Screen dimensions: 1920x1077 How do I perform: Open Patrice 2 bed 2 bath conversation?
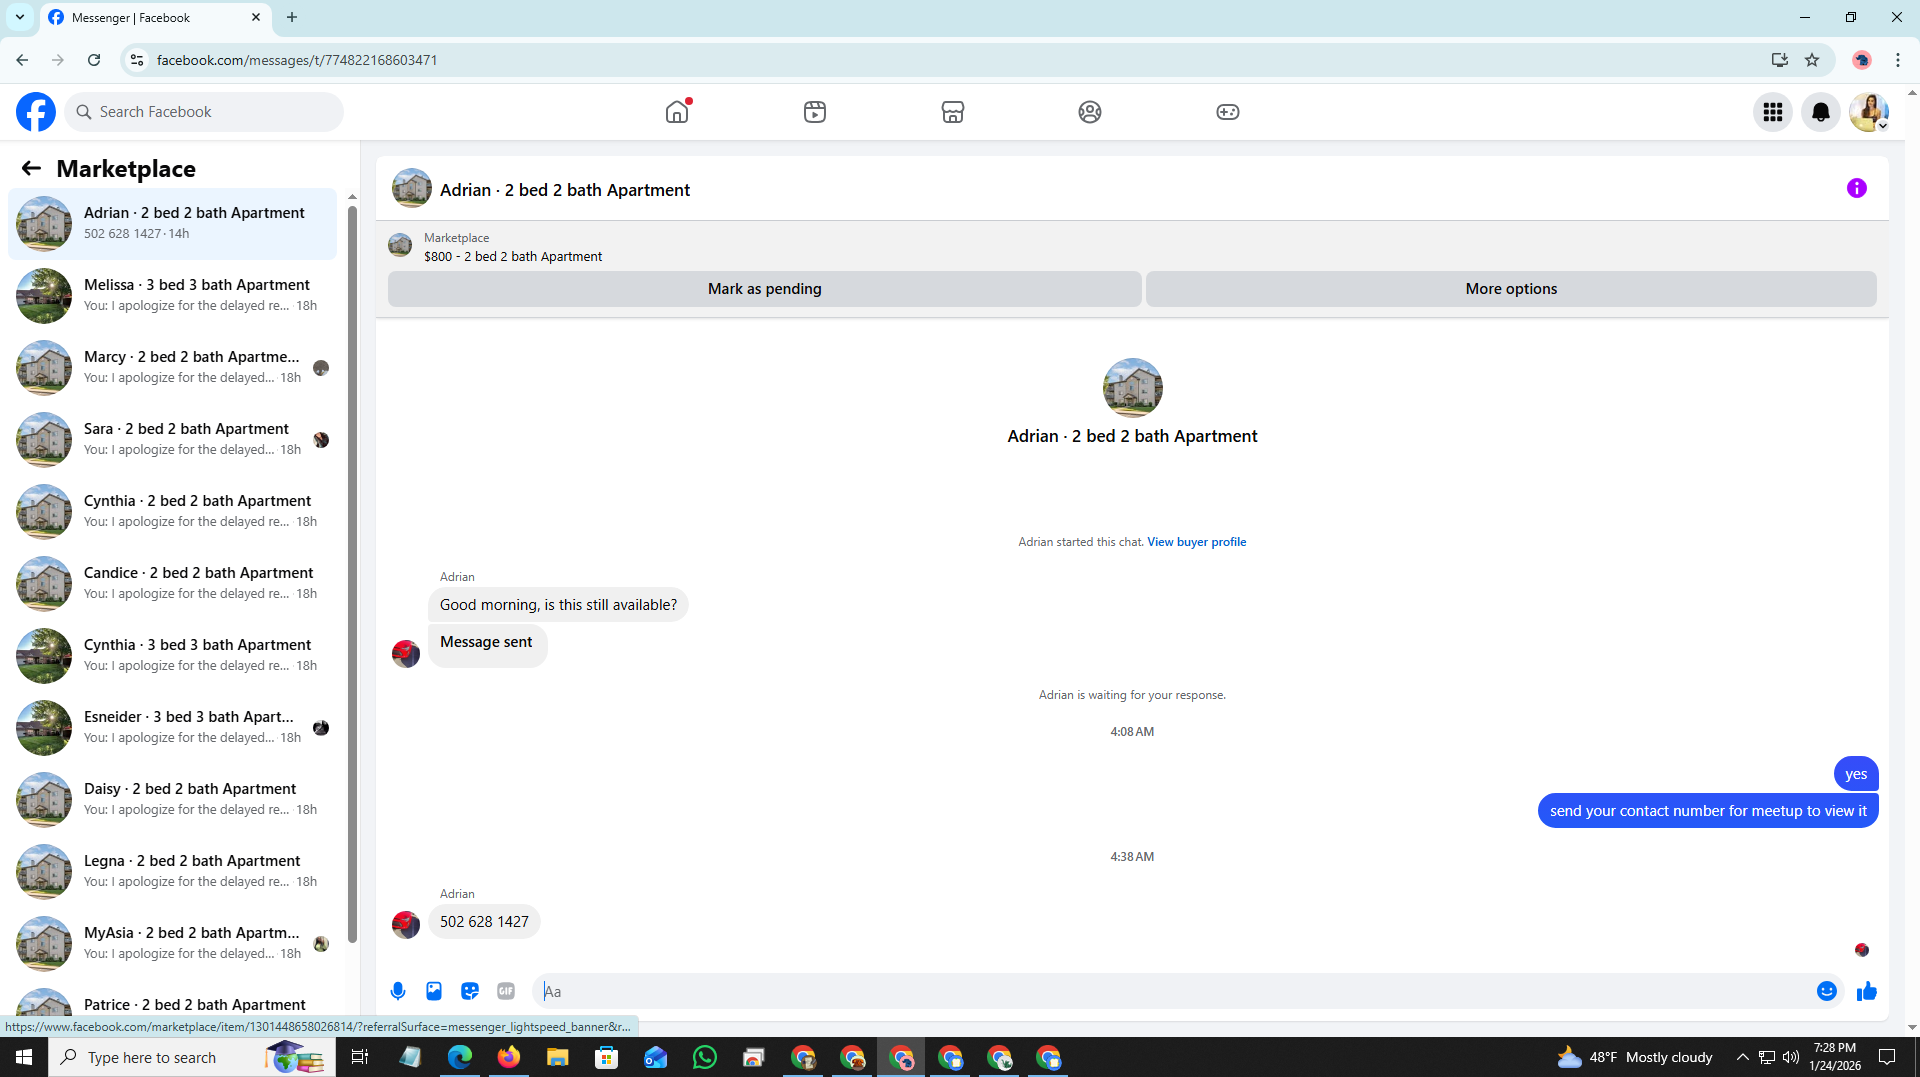(172, 1002)
